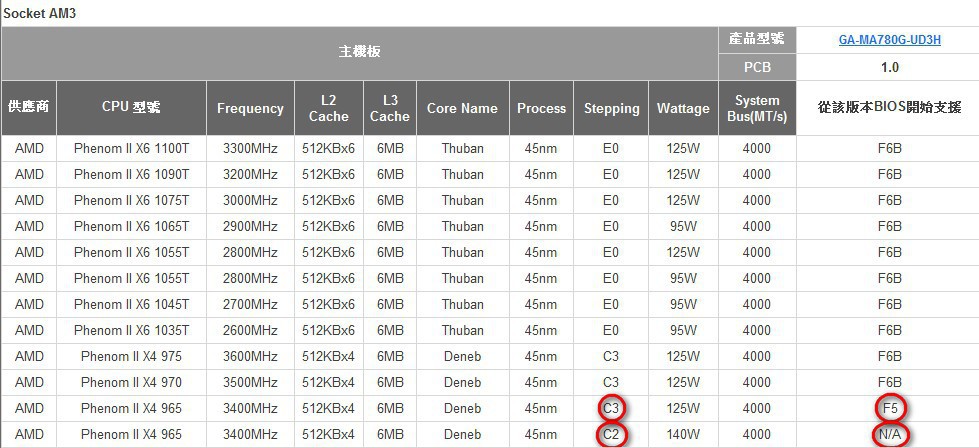Click E0 in the 1045T row
The height and width of the screenshot is (448, 979).
tap(611, 304)
